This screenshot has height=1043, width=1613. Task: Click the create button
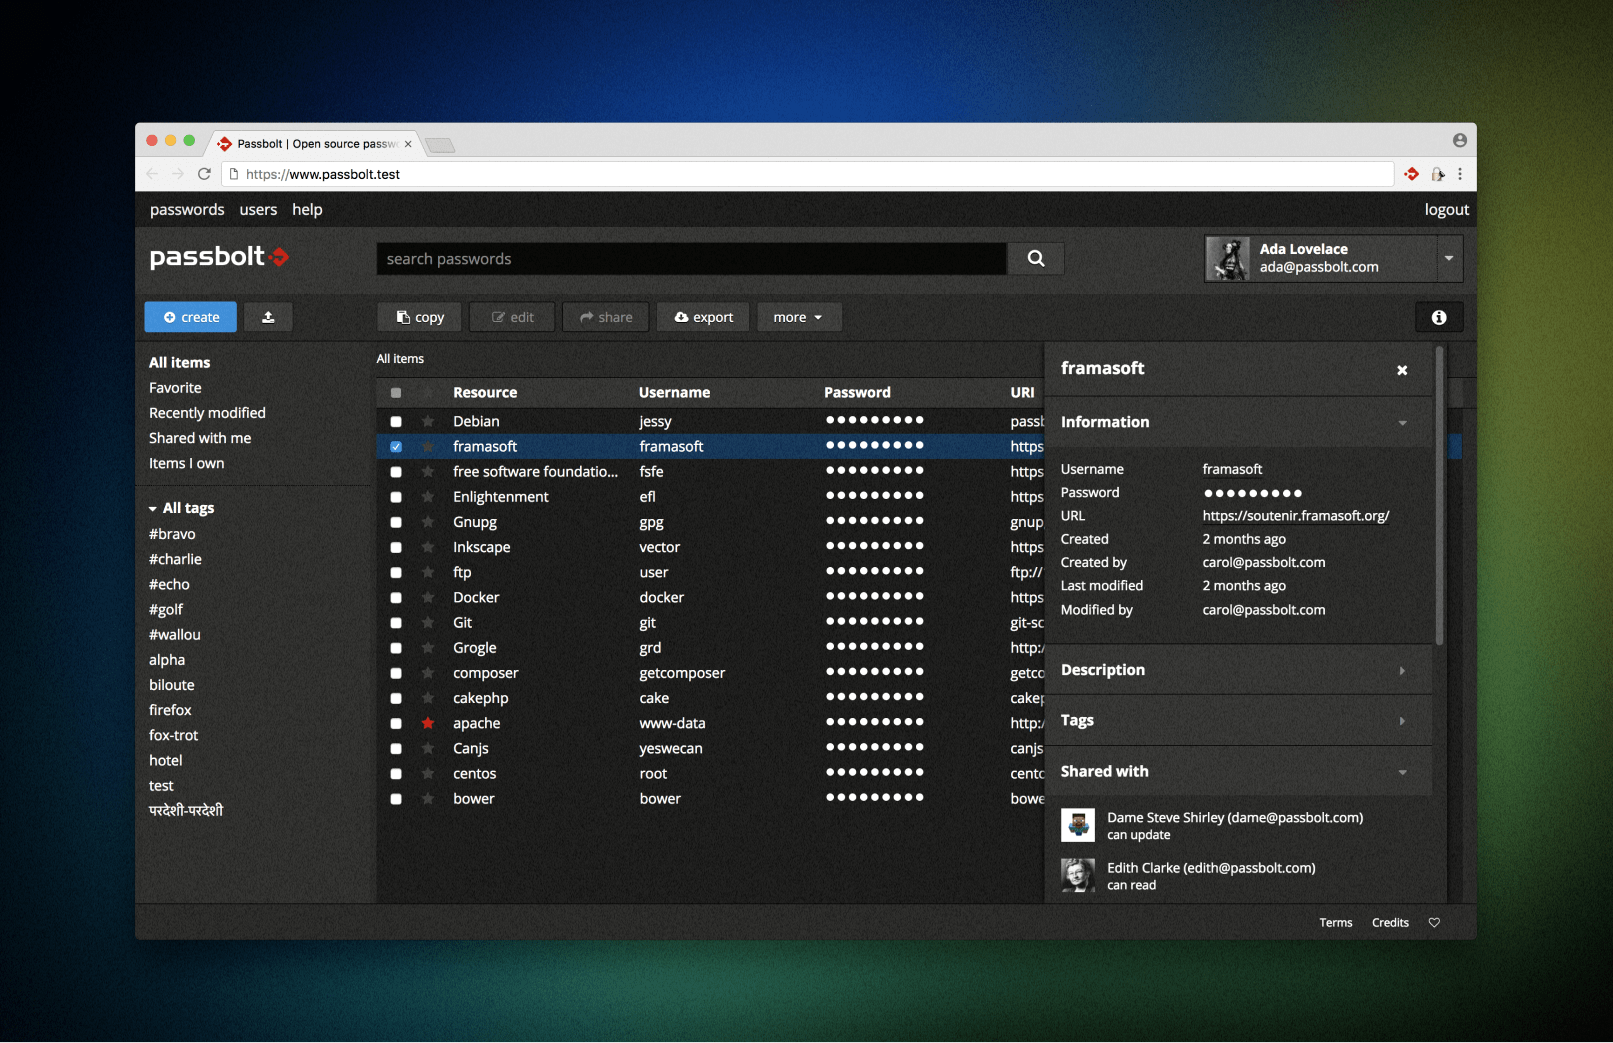[x=191, y=317]
